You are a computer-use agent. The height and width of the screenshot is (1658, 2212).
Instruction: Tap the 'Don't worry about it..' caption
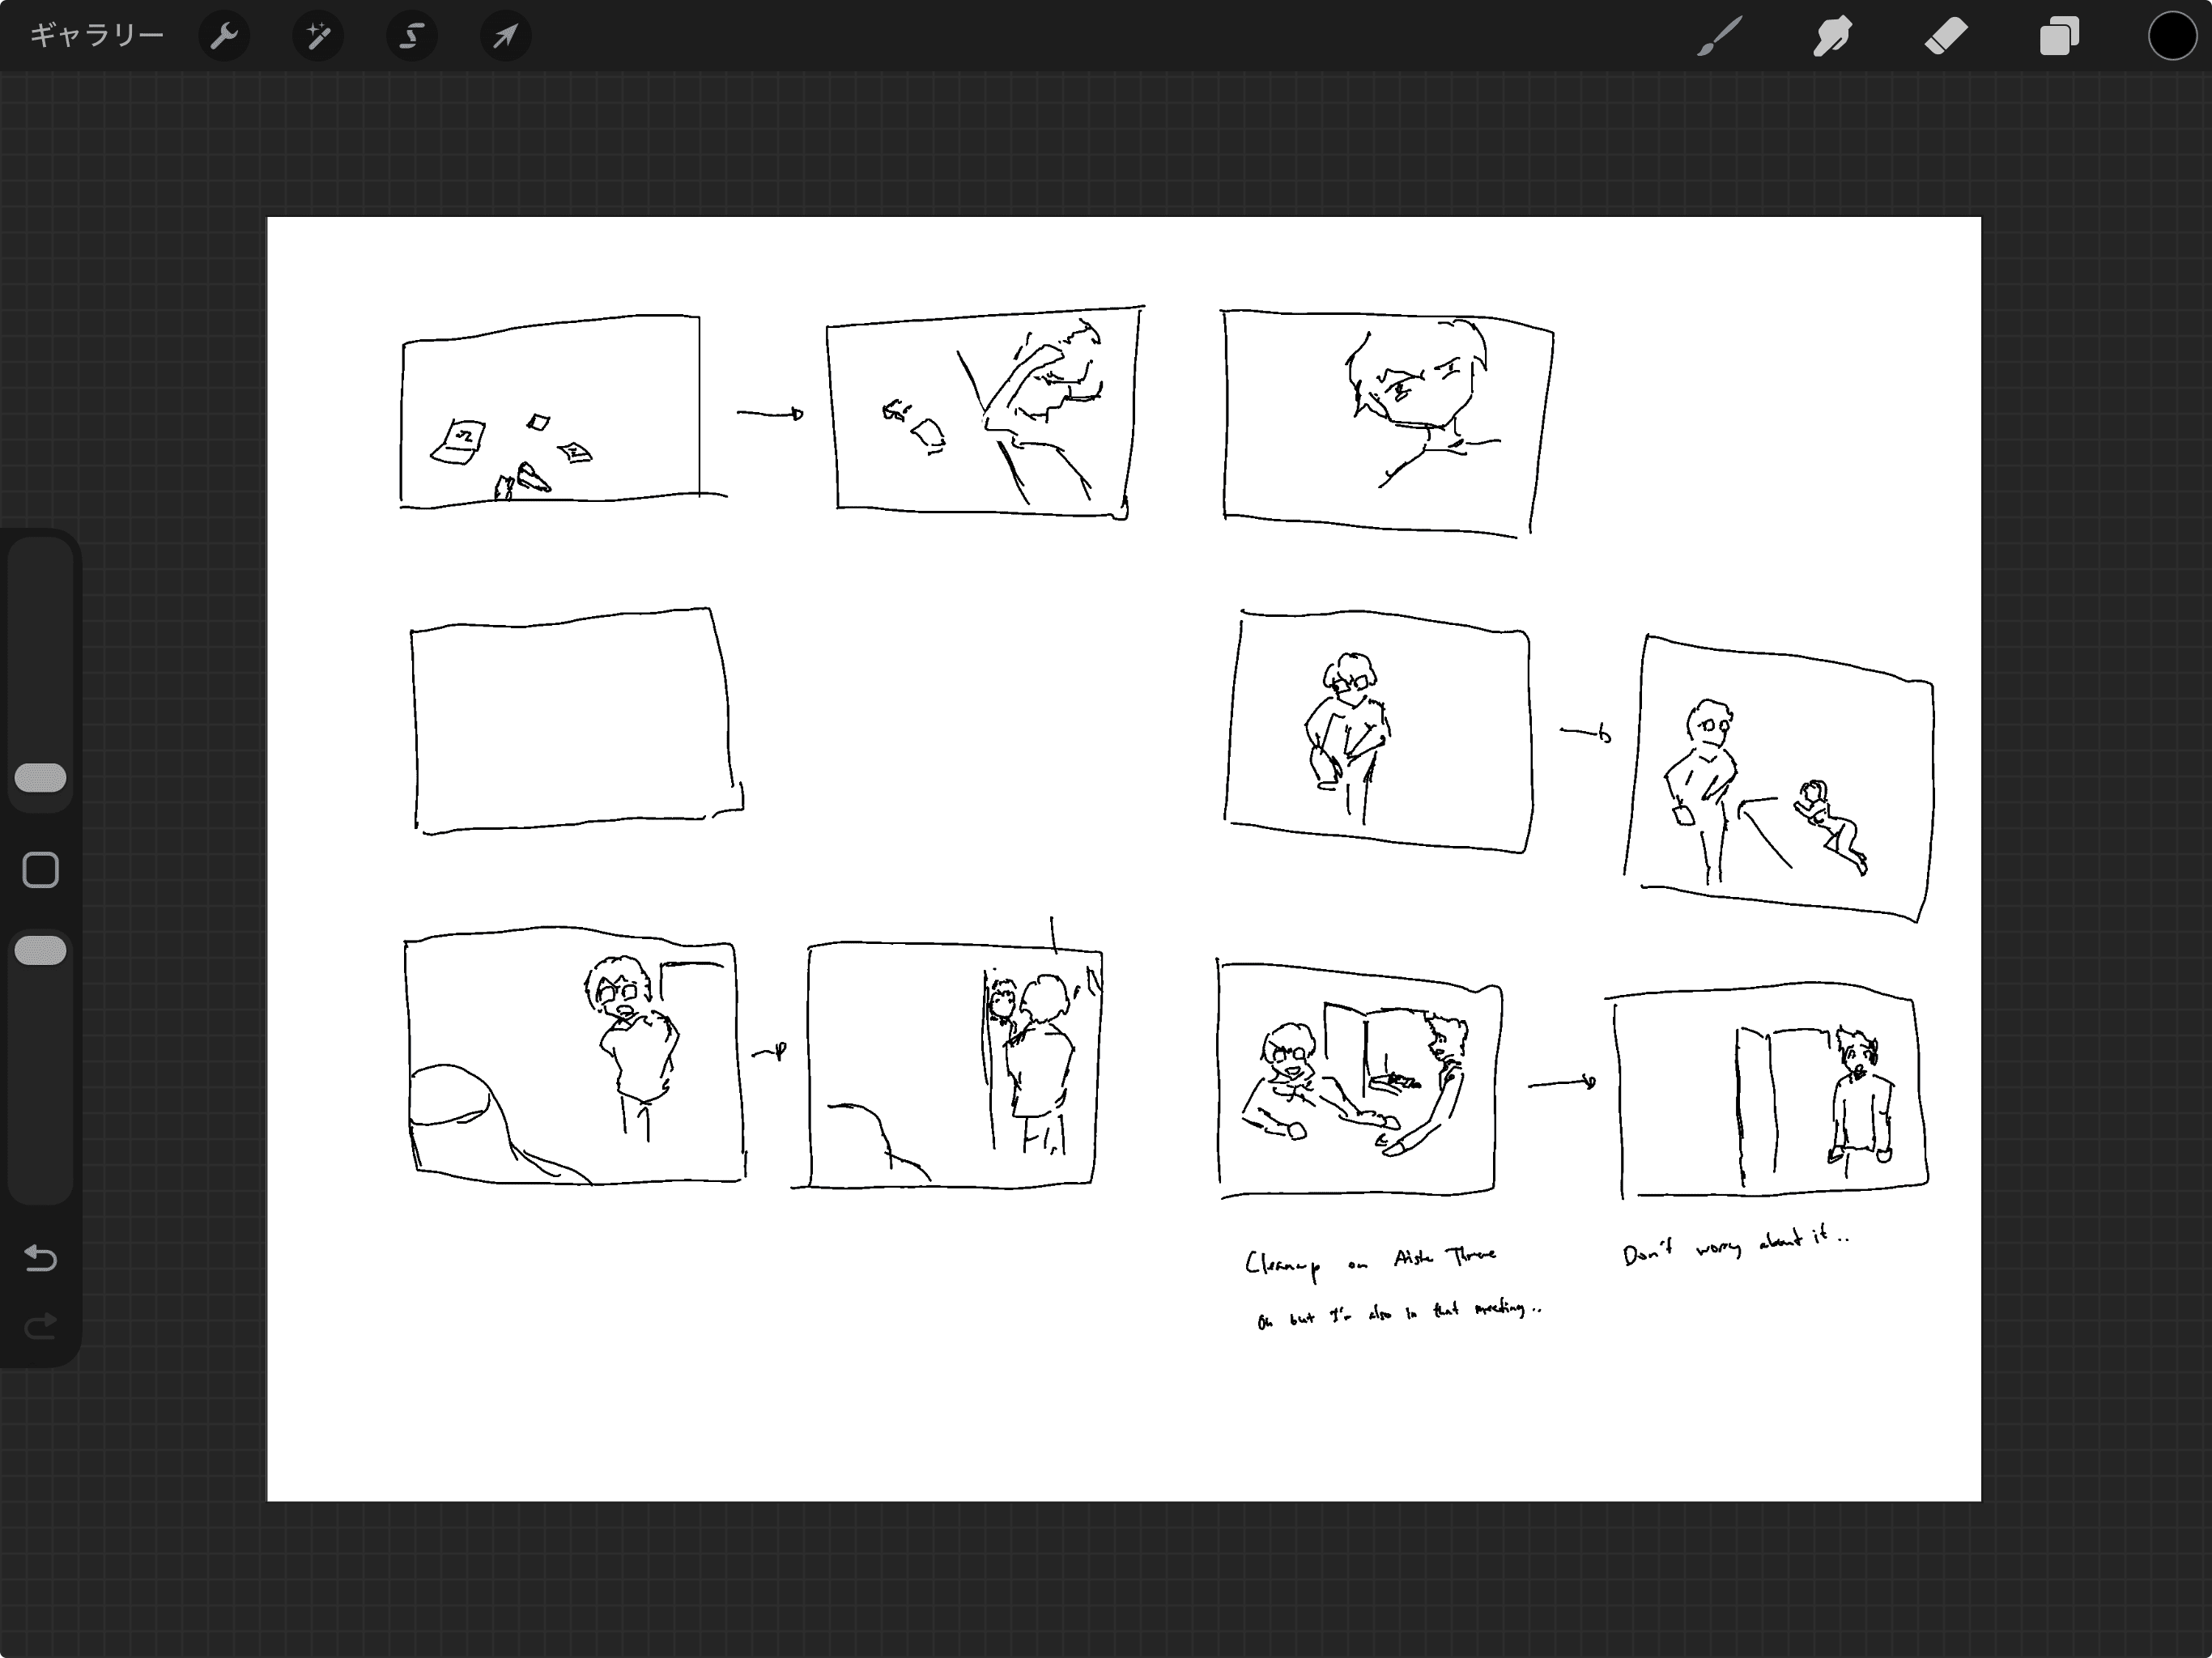[x=1736, y=1246]
